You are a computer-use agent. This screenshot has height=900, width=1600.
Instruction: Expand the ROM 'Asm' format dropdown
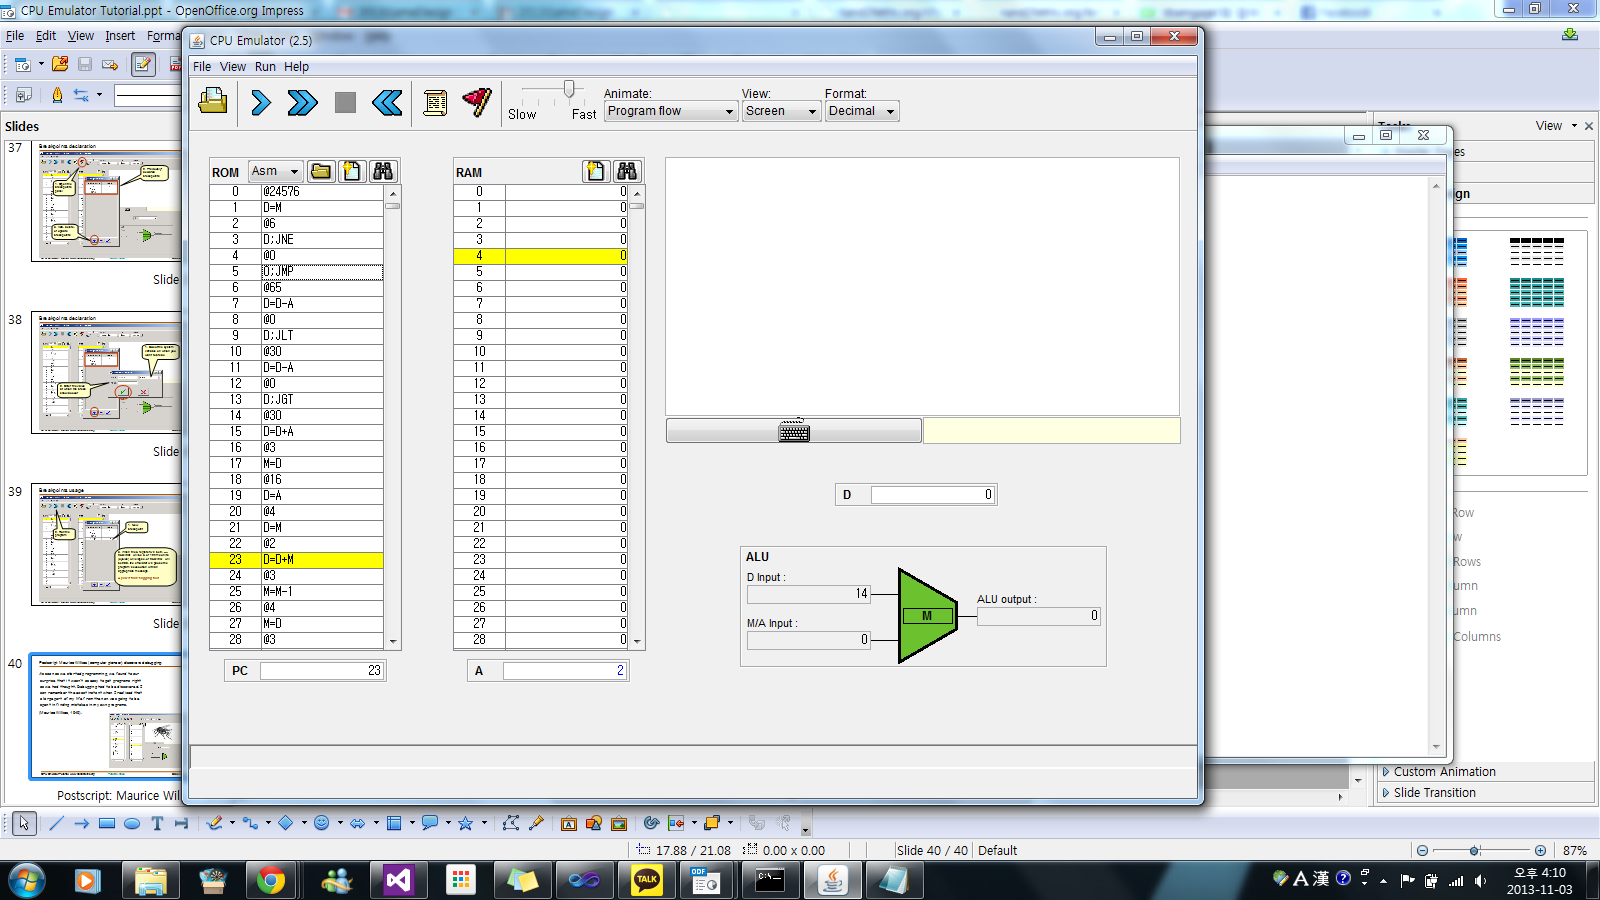pyautogui.click(x=276, y=171)
